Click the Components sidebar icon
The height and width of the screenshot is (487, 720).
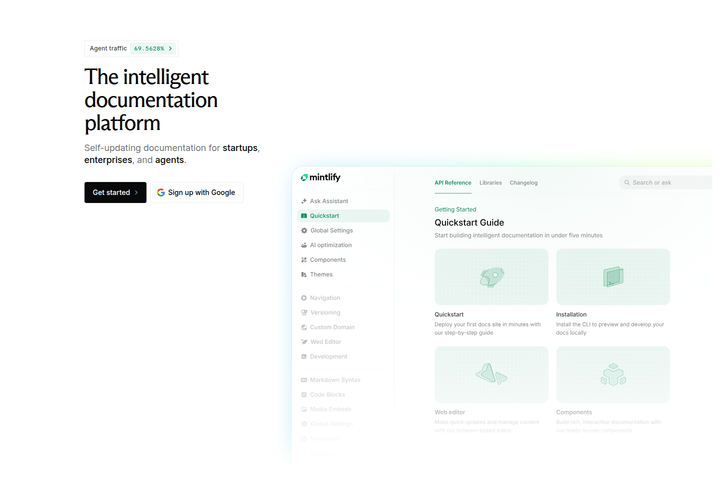(x=304, y=260)
